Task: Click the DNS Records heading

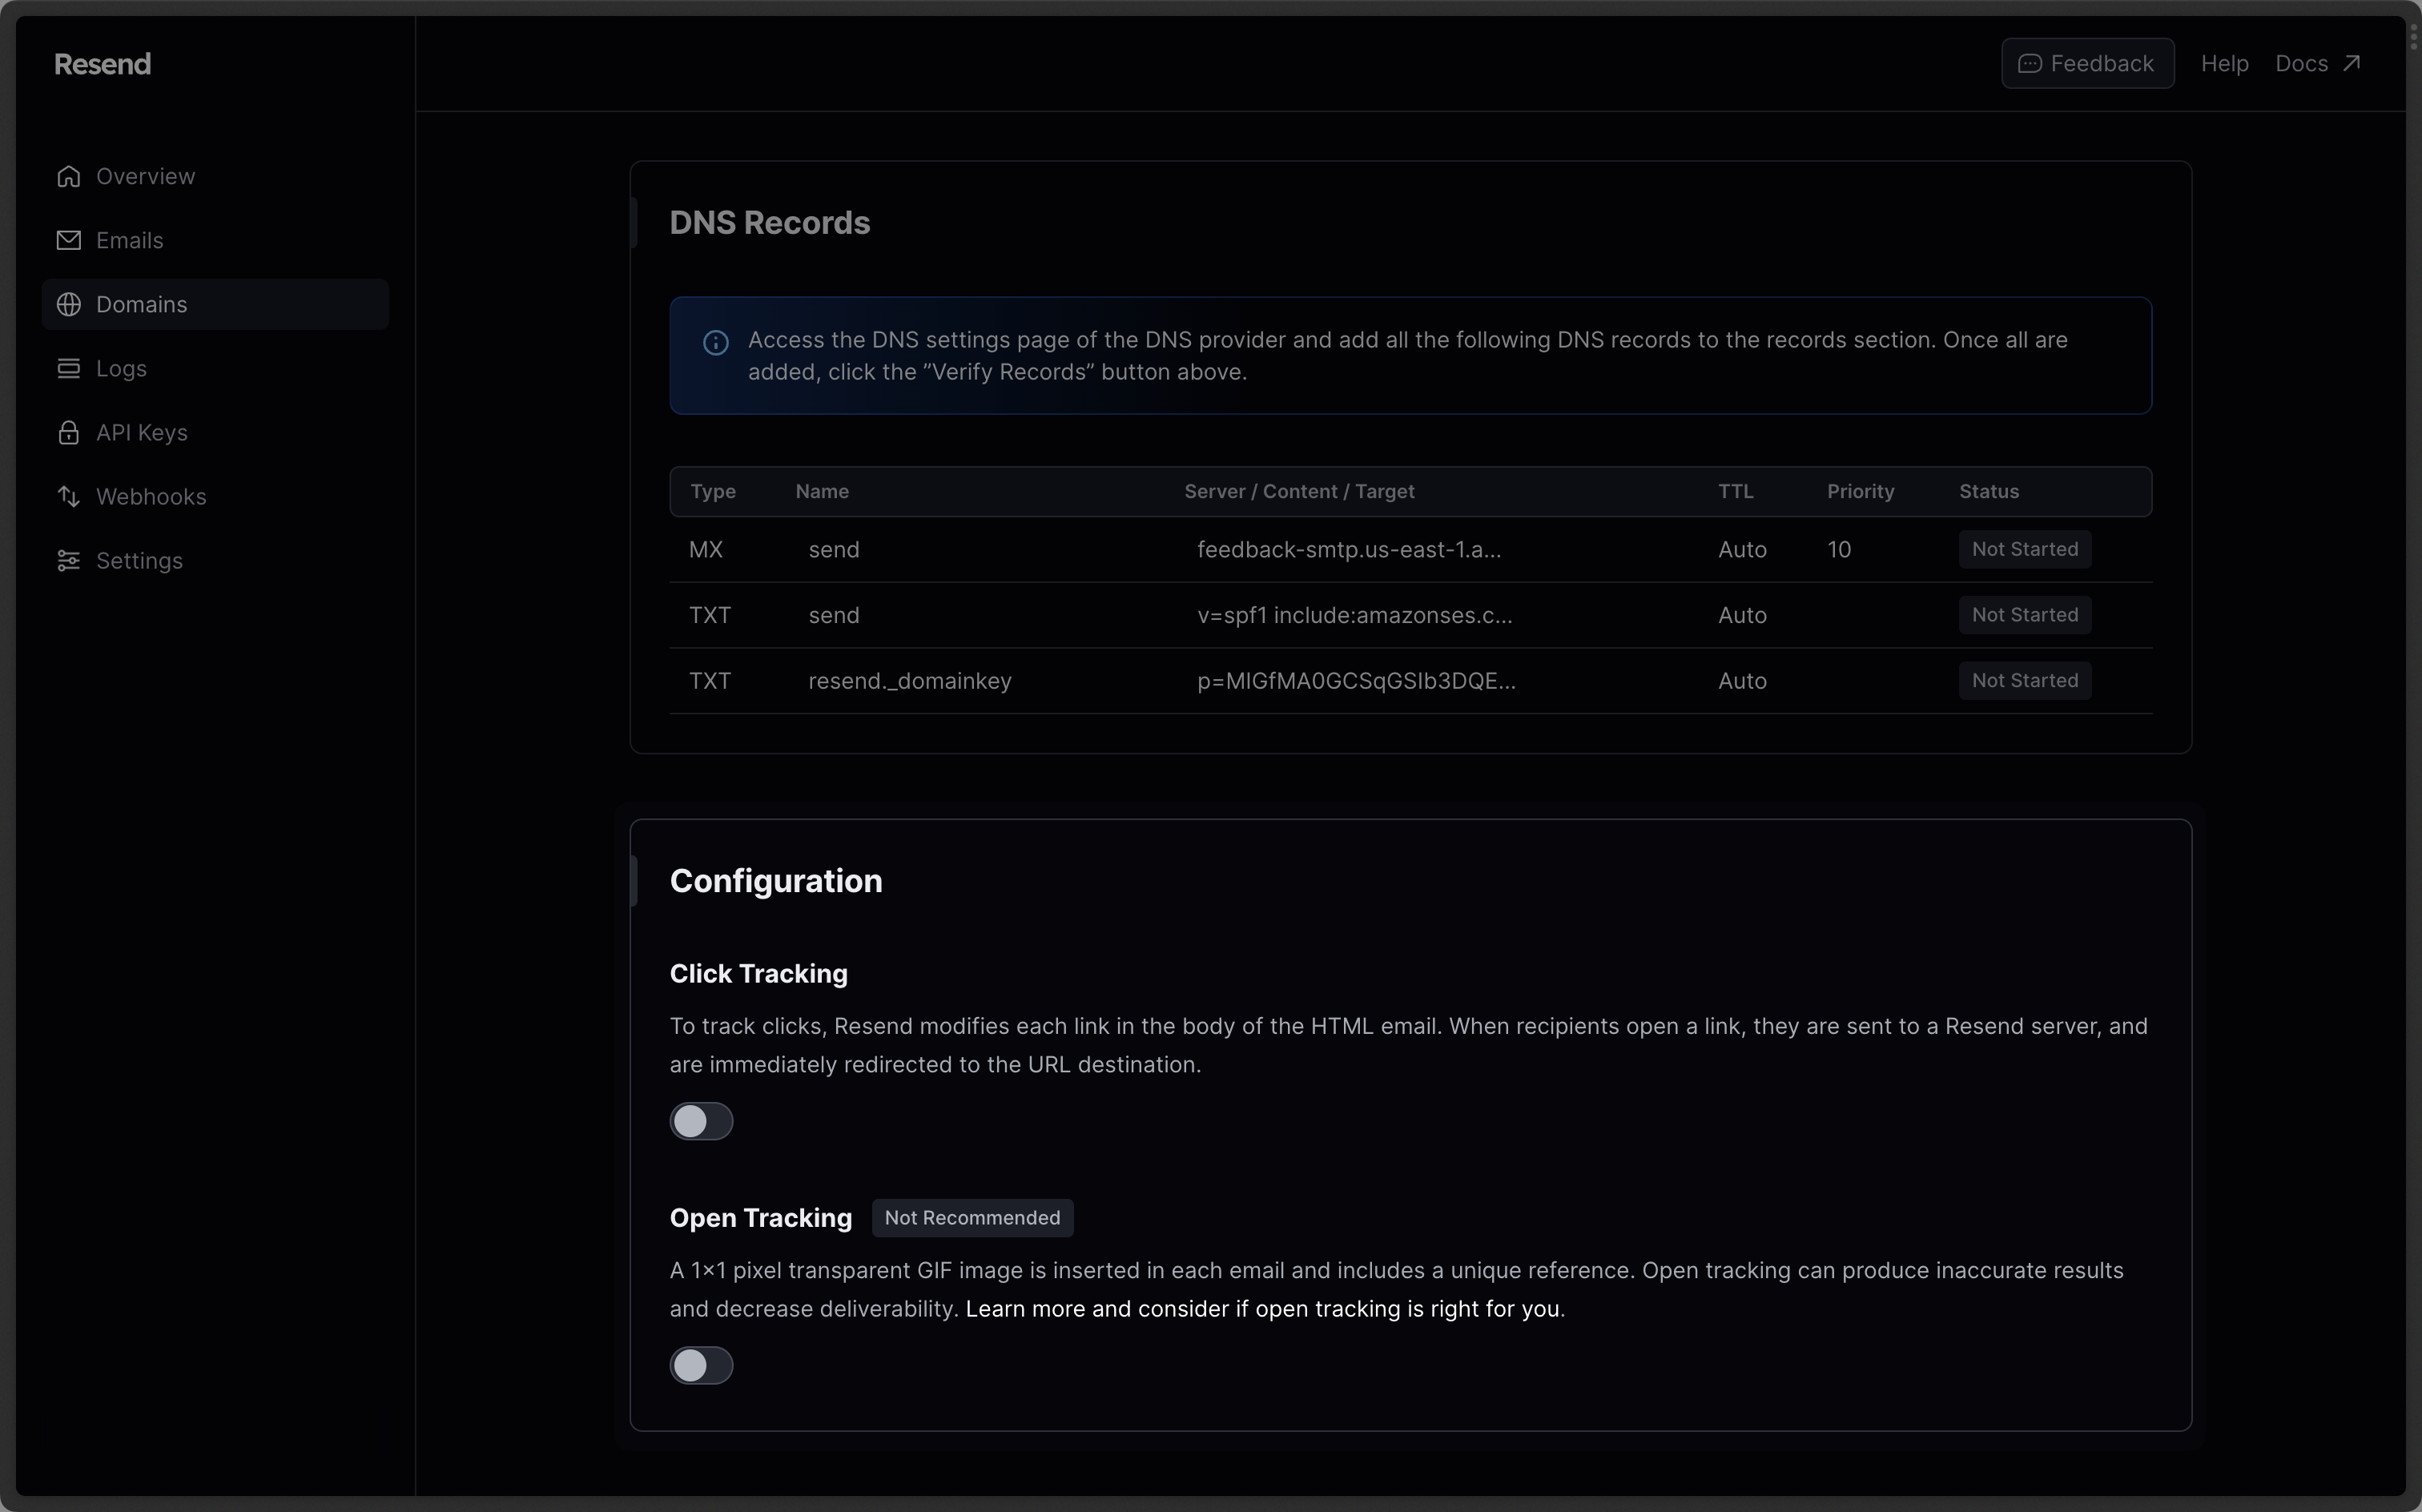Action: 769,222
